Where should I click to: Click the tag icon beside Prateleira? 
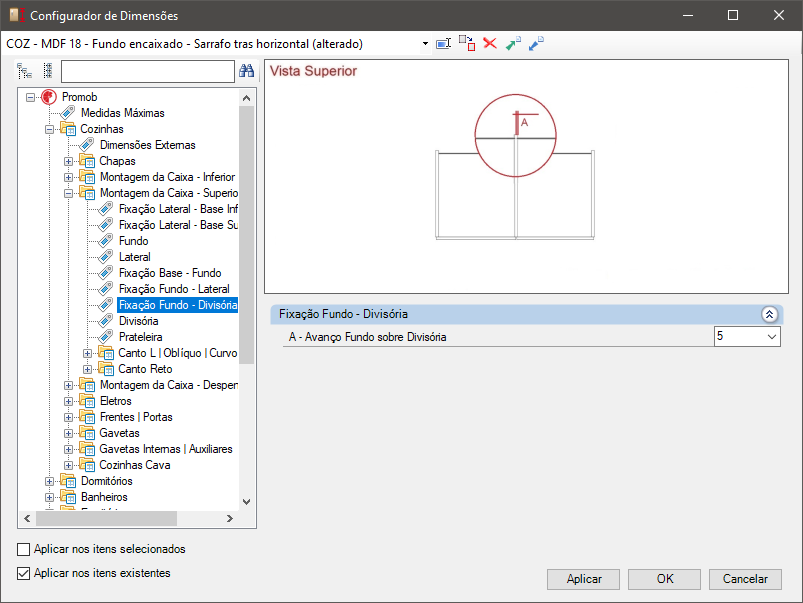(x=105, y=337)
